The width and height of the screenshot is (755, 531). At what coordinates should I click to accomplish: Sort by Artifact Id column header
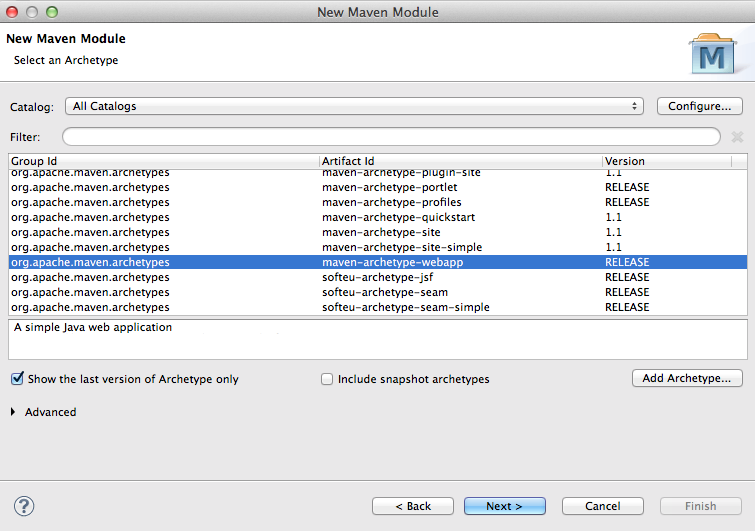(x=460, y=161)
